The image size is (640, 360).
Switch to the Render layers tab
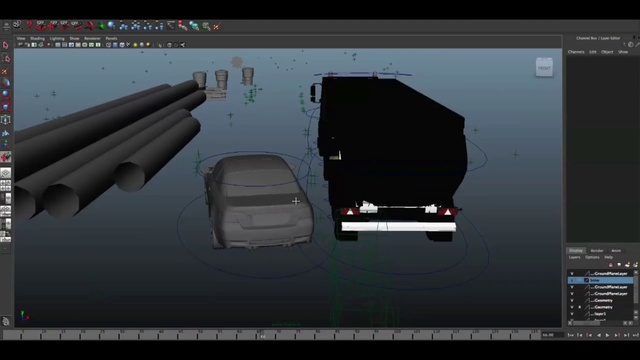point(597,251)
